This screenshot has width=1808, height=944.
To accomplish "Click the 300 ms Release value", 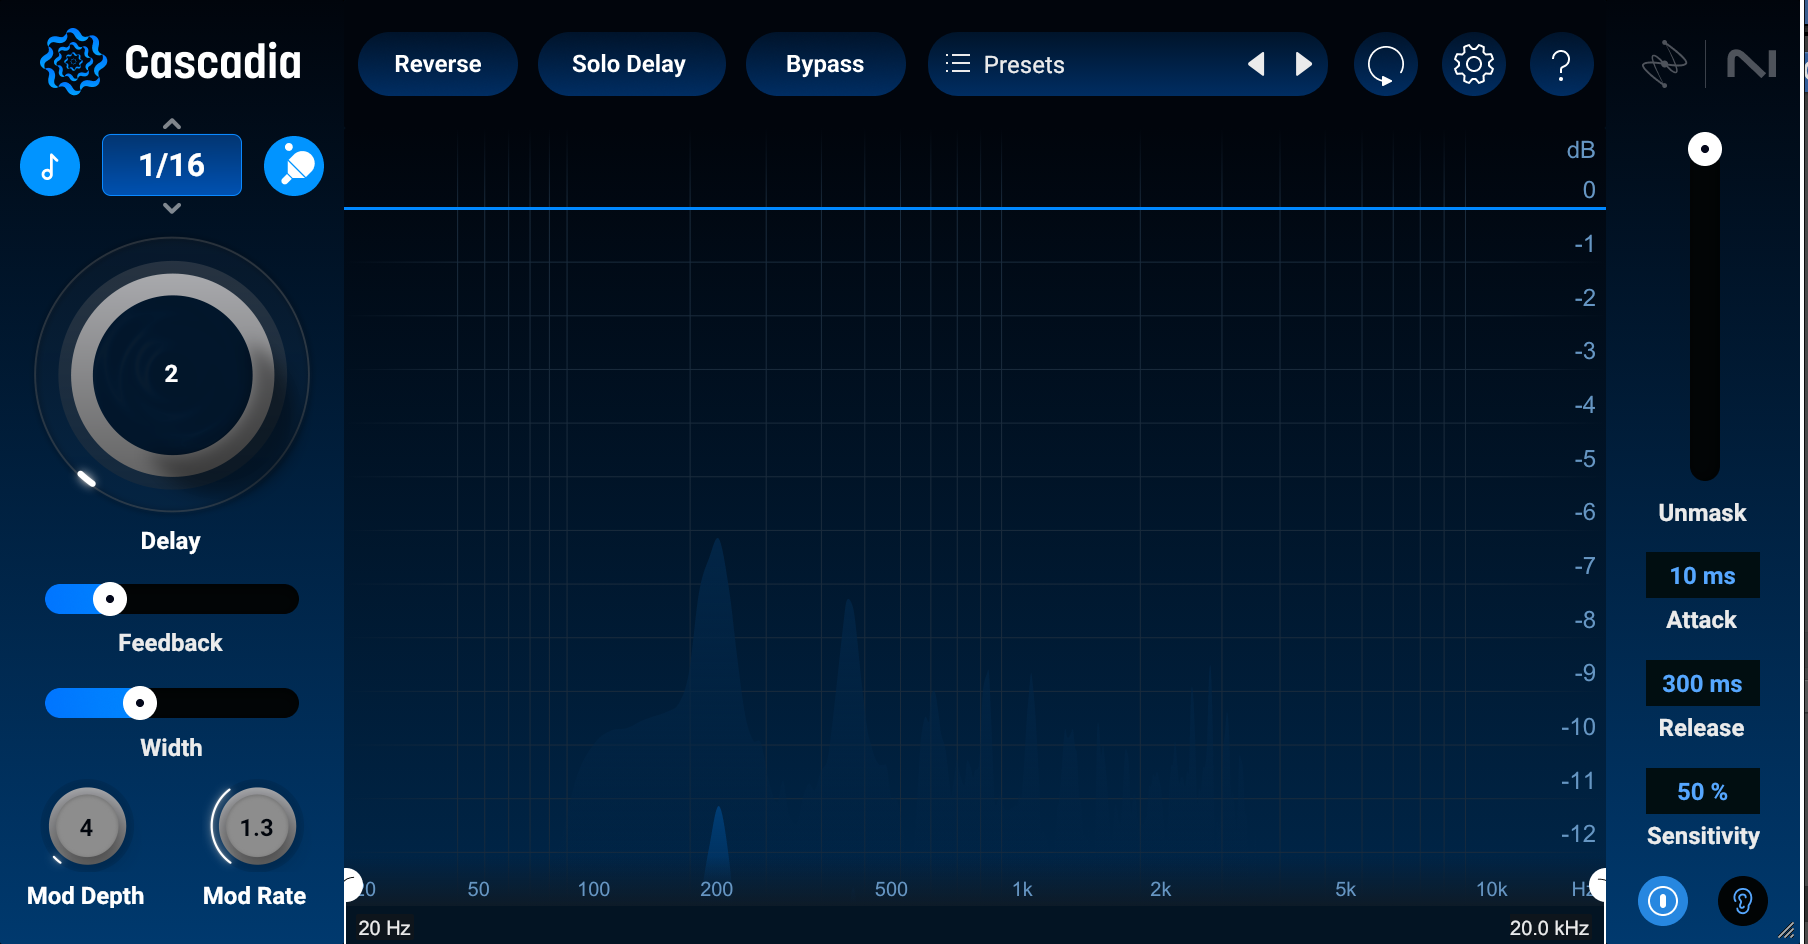I will click(1703, 684).
